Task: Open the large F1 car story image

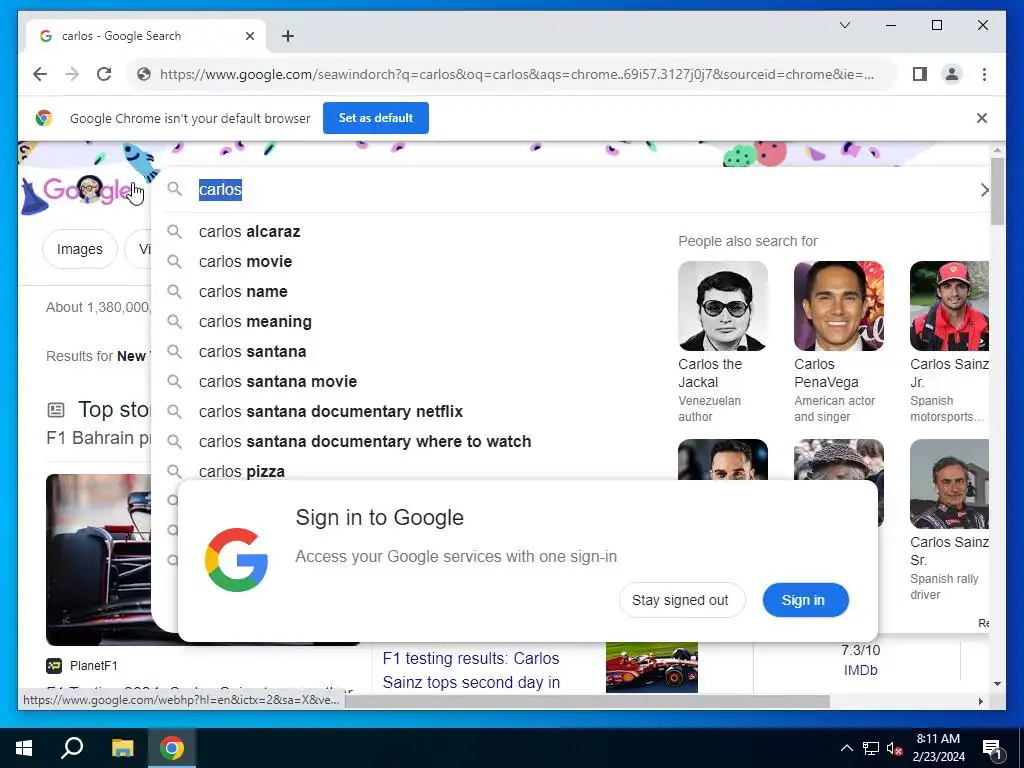Action: (x=99, y=560)
